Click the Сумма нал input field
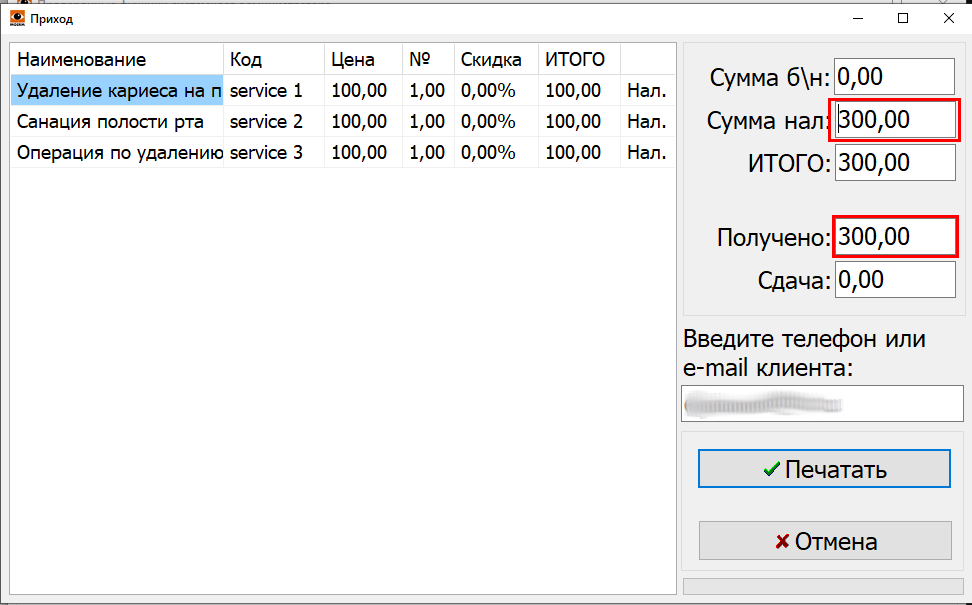Image resolution: width=972 pixels, height=605 pixels. click(895, 121)
